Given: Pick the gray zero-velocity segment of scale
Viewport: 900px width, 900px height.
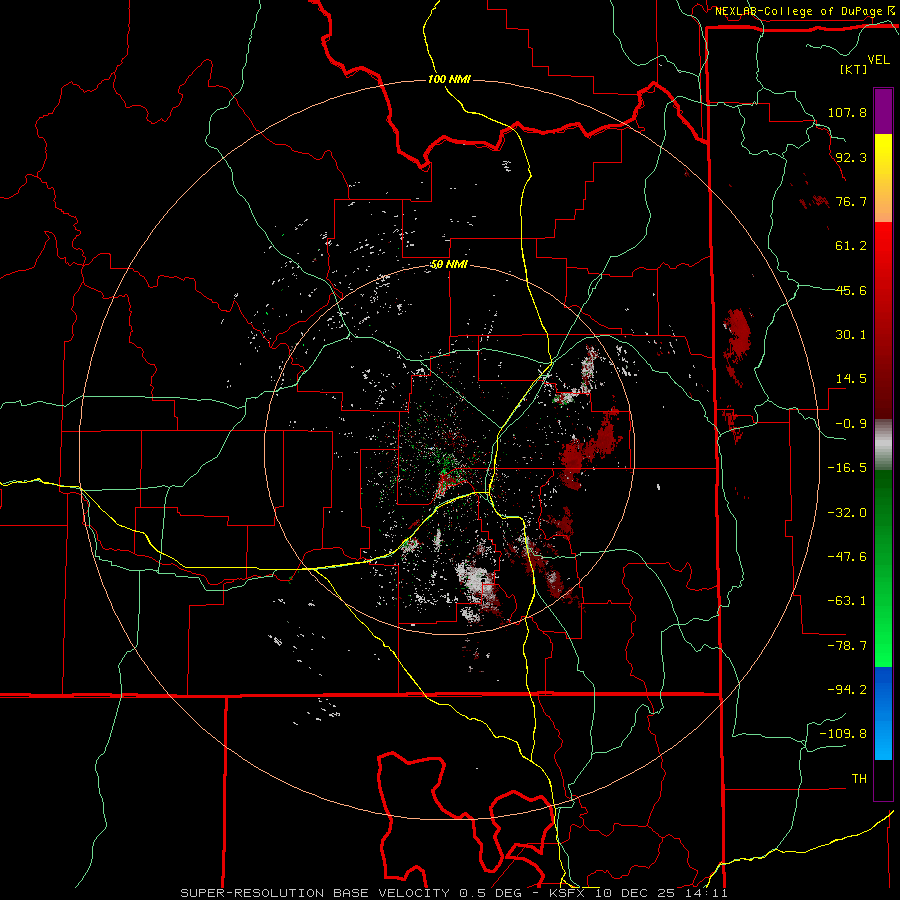Looking at the screenshot, I should pos(883,445).
